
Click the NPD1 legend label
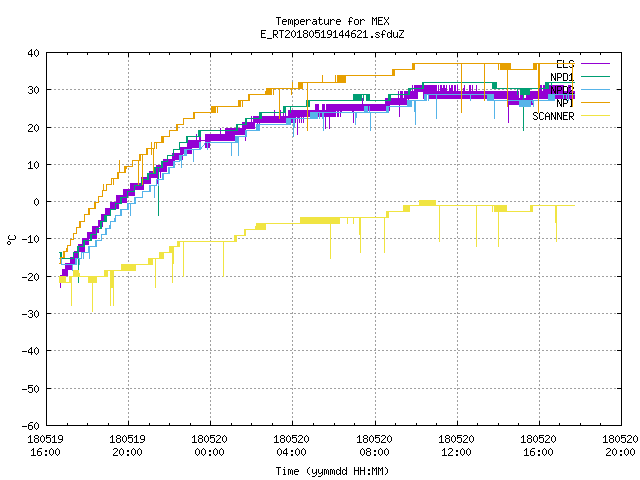pyautogui.click(x=562, y=77)
